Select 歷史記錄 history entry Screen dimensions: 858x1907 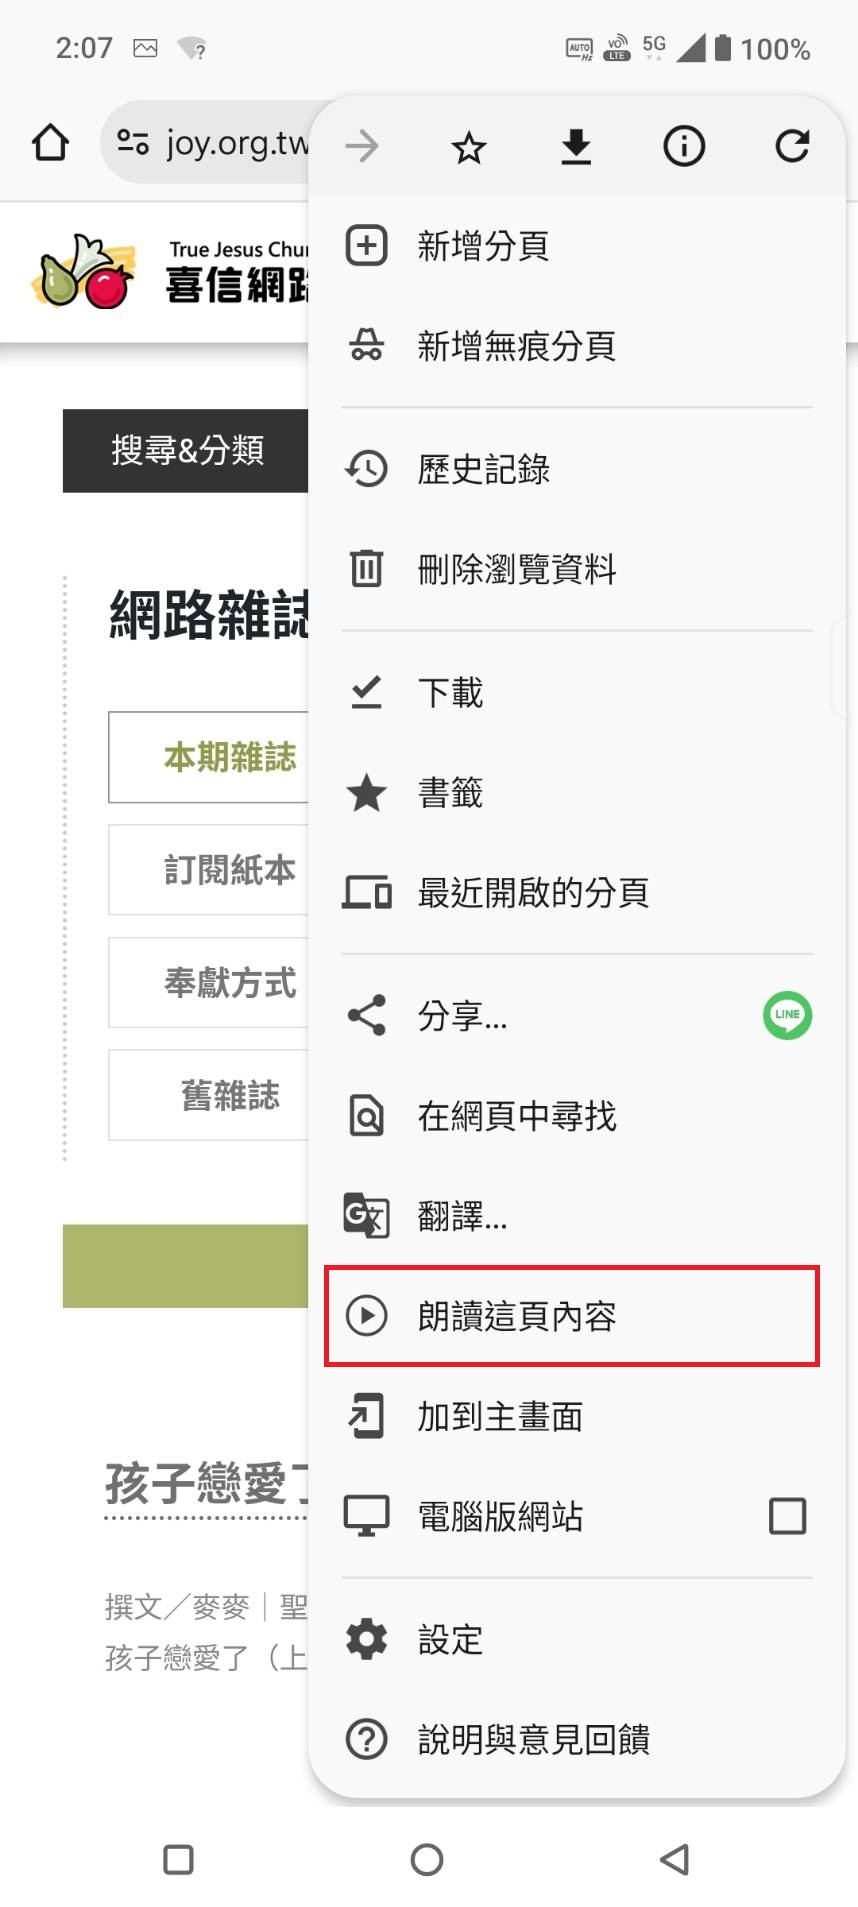click(x=483, y=469)
